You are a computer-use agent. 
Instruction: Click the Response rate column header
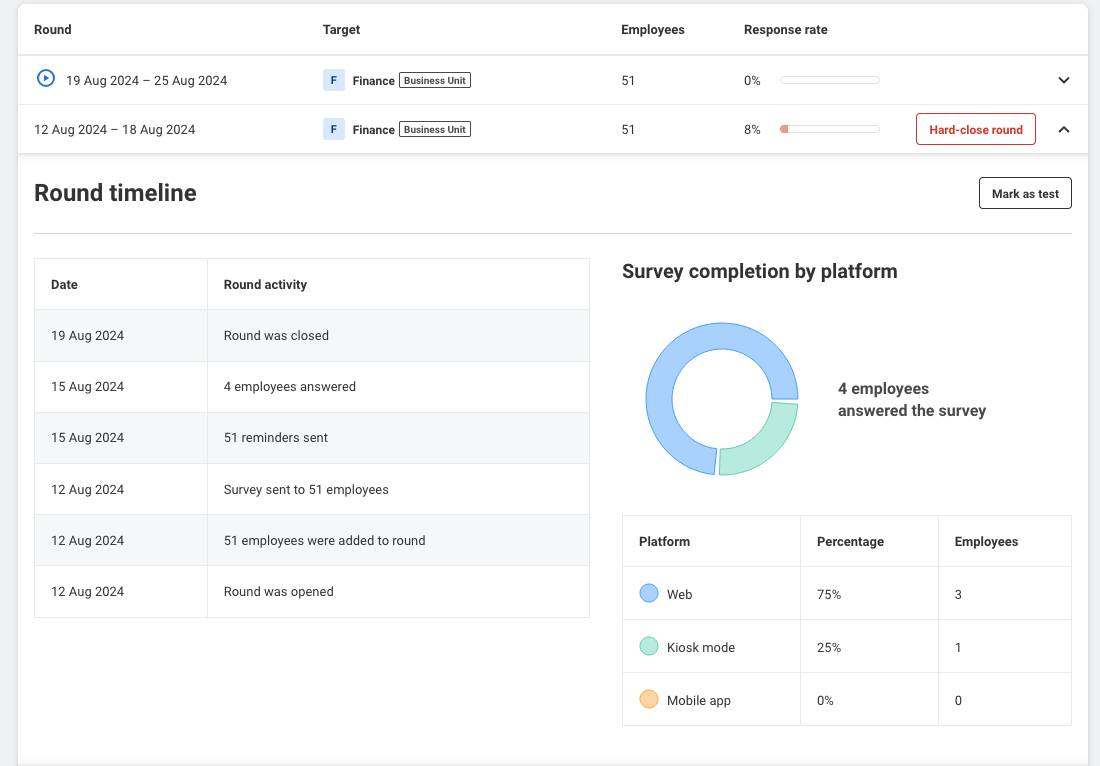point(786,29)
